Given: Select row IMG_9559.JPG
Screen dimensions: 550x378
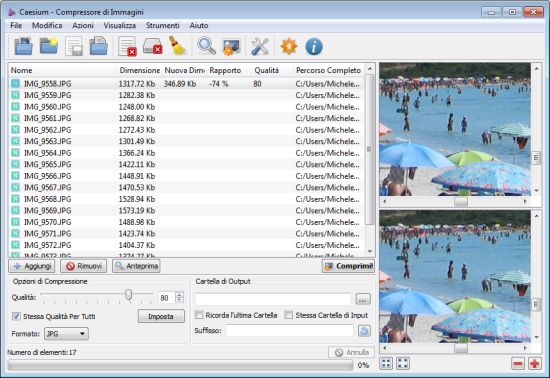Looking at the screenshot, I should click(187, 95).
